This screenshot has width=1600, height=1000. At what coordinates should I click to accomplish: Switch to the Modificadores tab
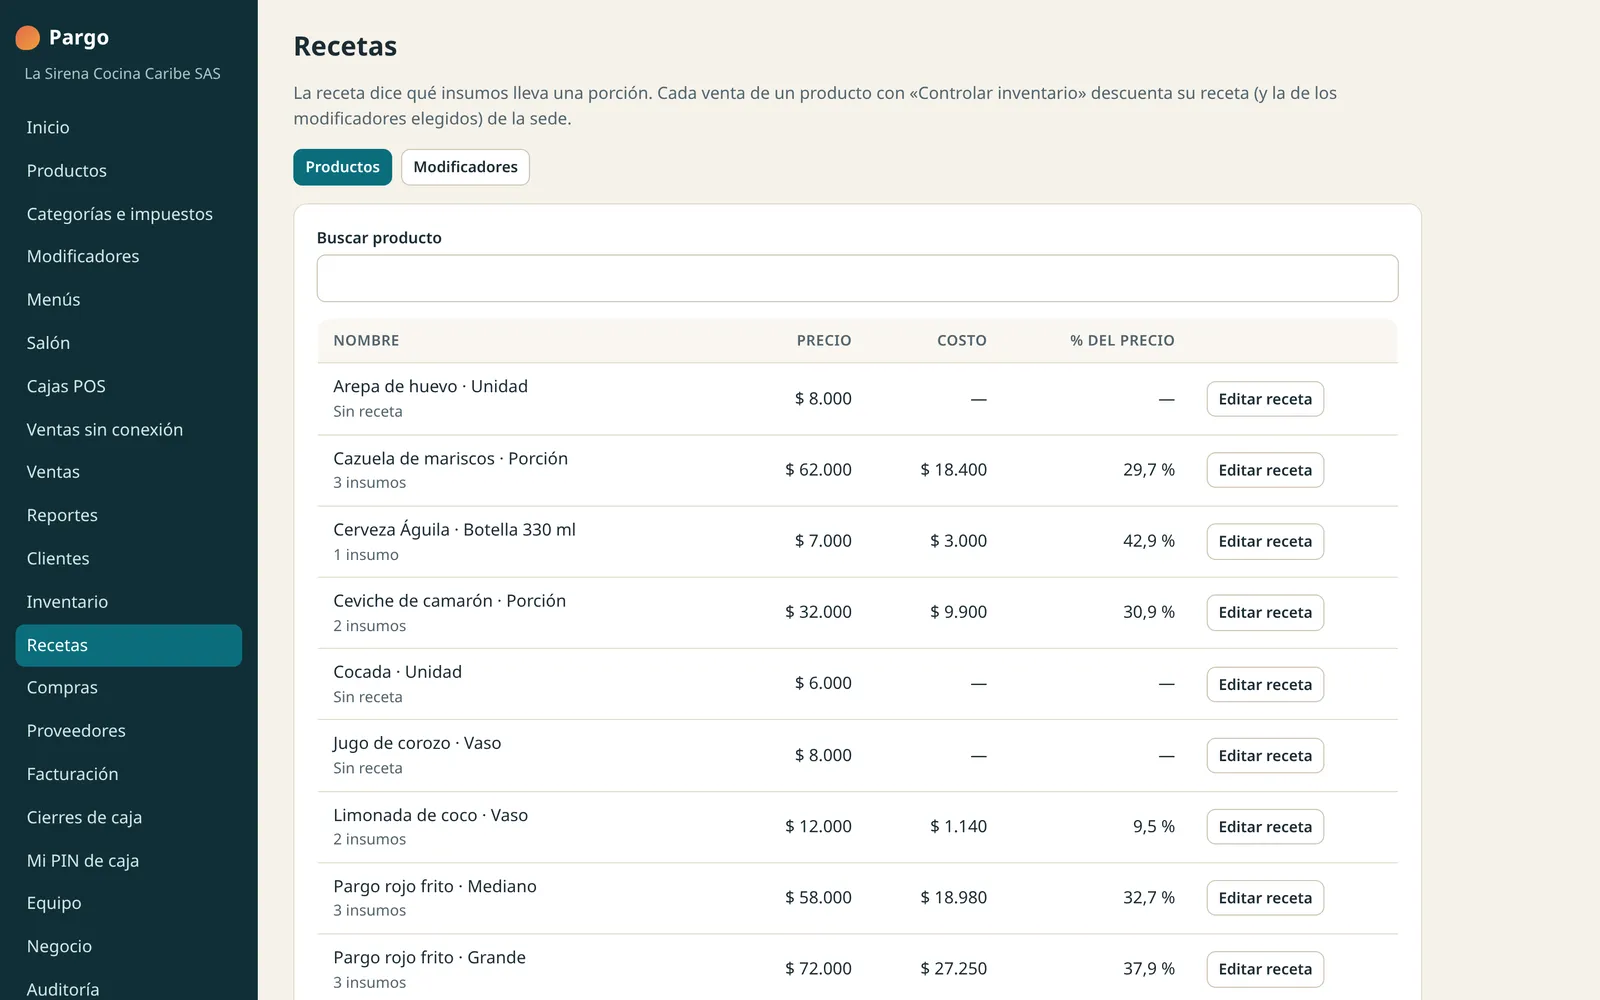click(x=465, y=167)
